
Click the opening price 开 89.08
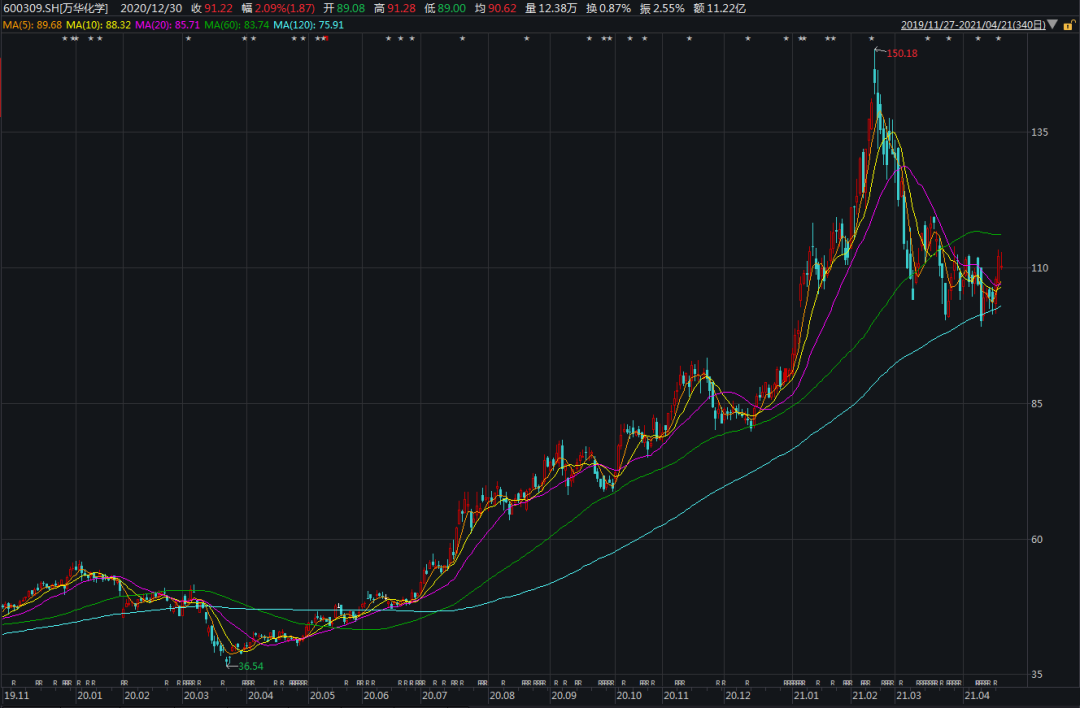pos(344,8)
